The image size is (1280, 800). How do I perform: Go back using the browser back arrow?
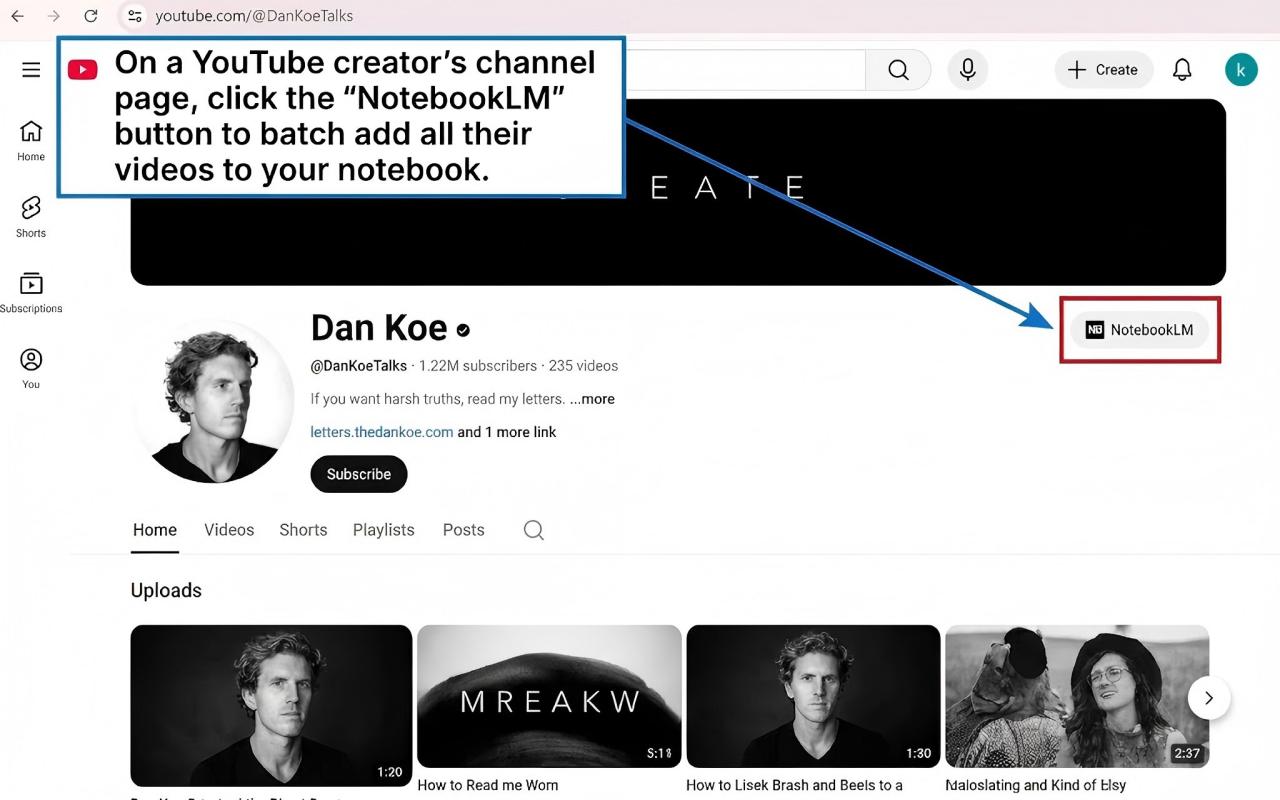pyautogui.click(x=17, y=16)
